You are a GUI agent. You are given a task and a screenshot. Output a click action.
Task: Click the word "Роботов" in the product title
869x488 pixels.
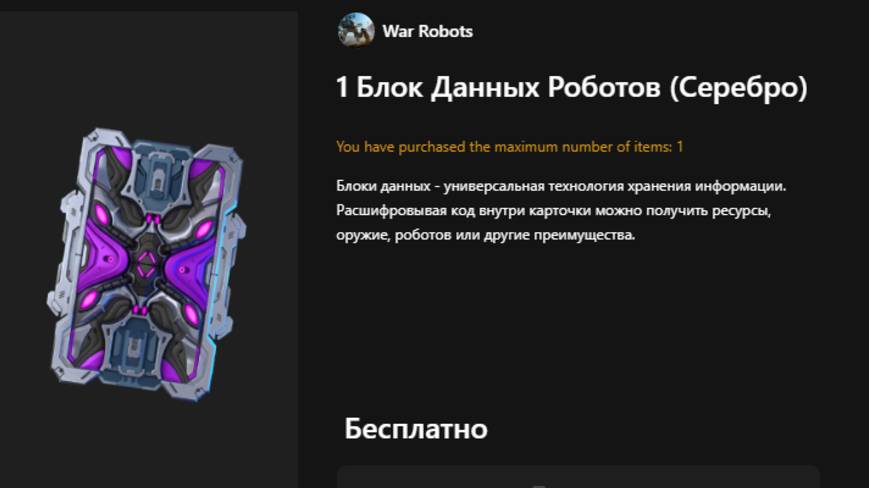point(604,88)
